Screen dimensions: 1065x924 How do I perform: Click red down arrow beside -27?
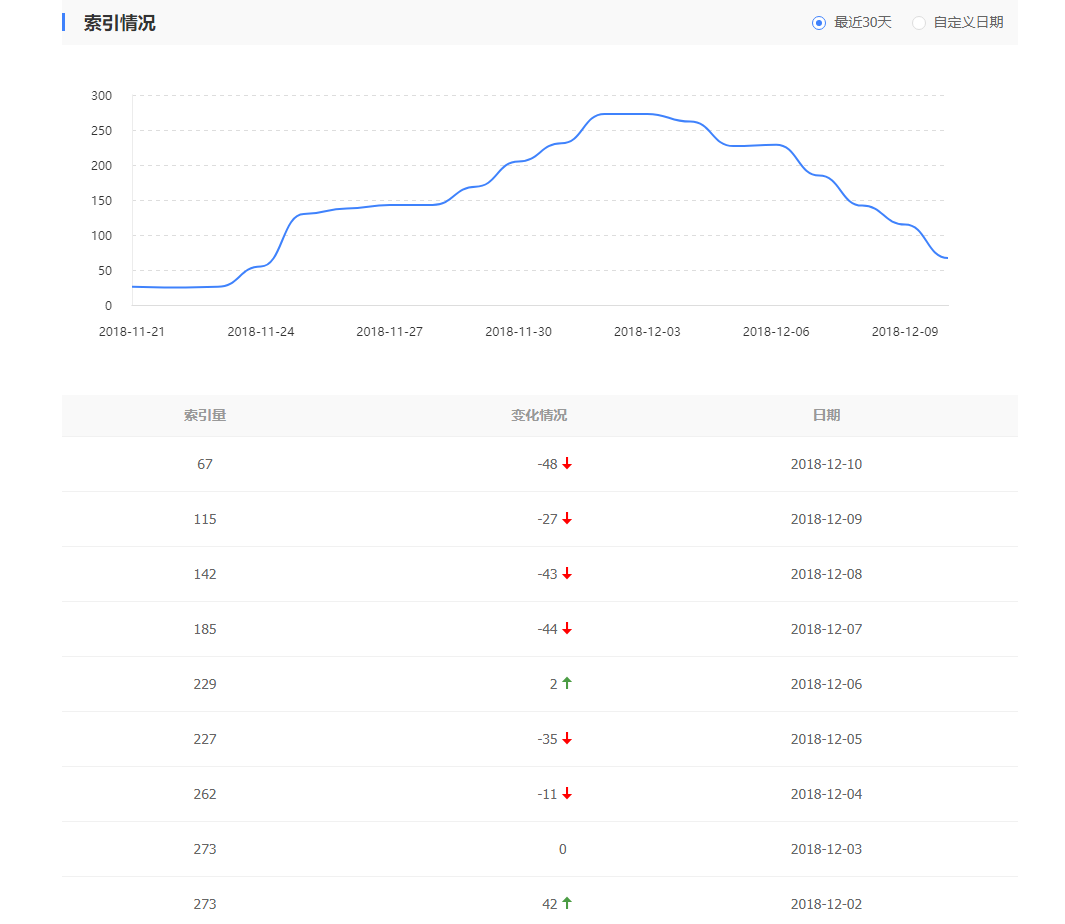(x=567, y=519)
